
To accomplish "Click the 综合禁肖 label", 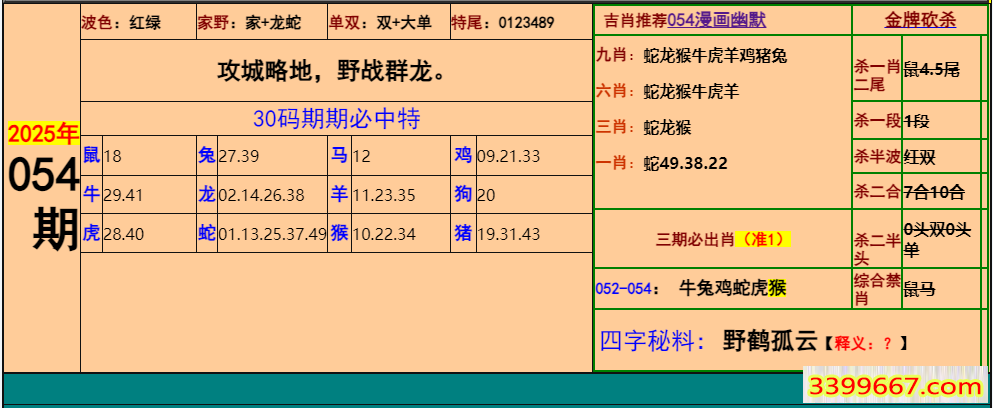I will pos(877,291).
